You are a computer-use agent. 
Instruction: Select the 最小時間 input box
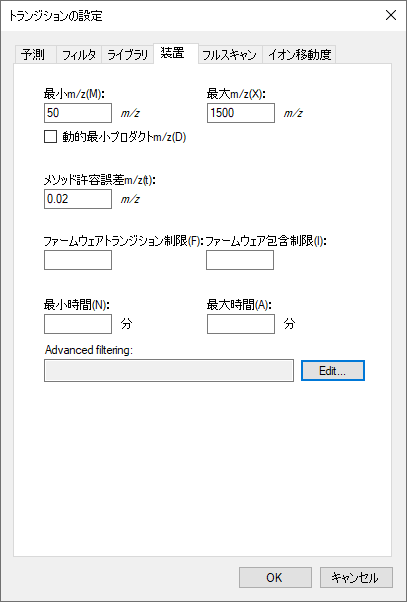[78, 324]
